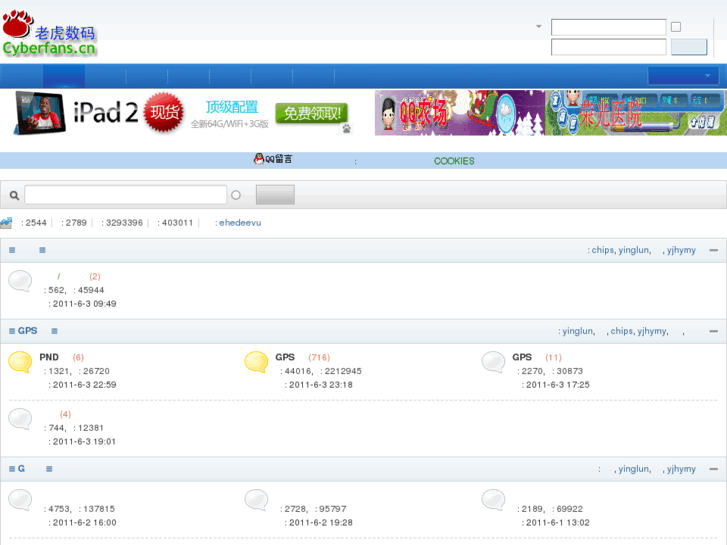Click the login button beside the password field
This screenshot has height=545, width=727.
click(689, 47)
